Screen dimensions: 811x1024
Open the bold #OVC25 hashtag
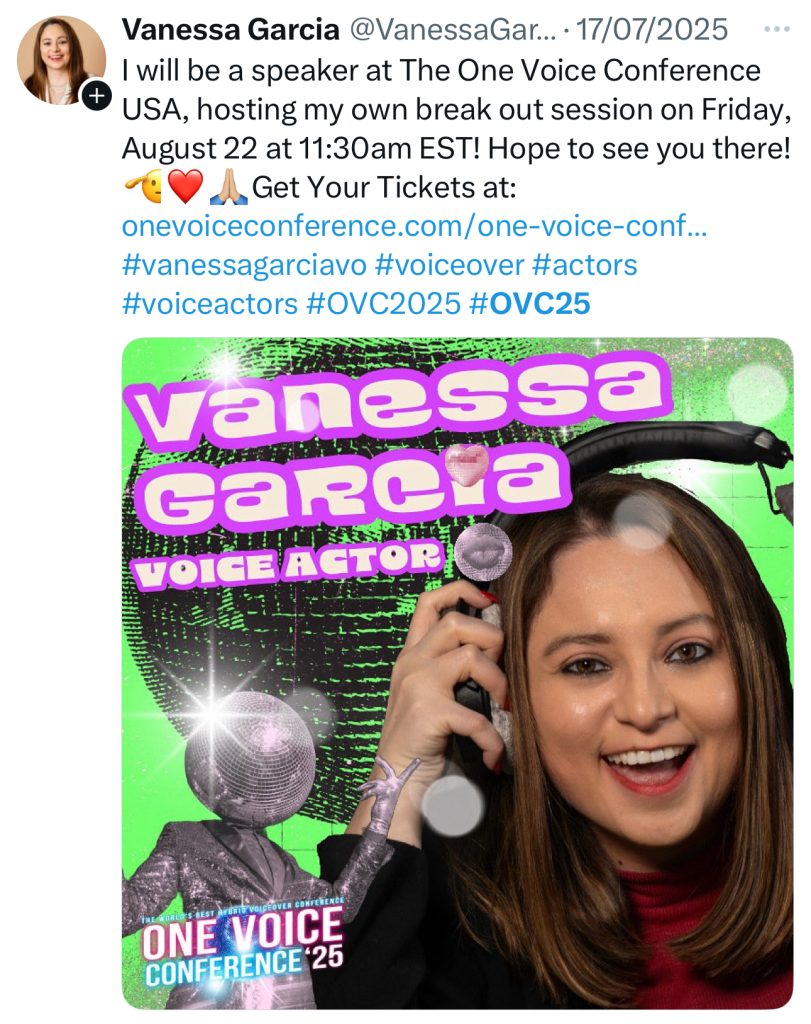click(x=530, y=304)
